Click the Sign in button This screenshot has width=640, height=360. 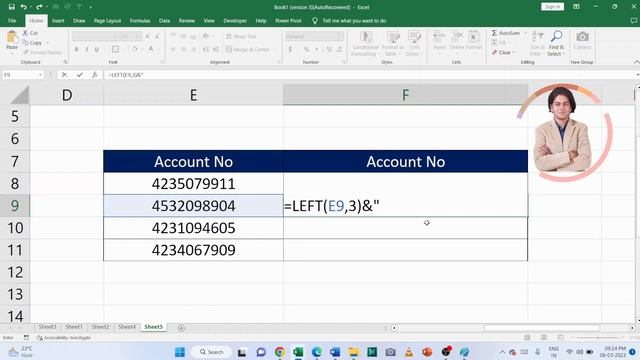click(552, 7)
